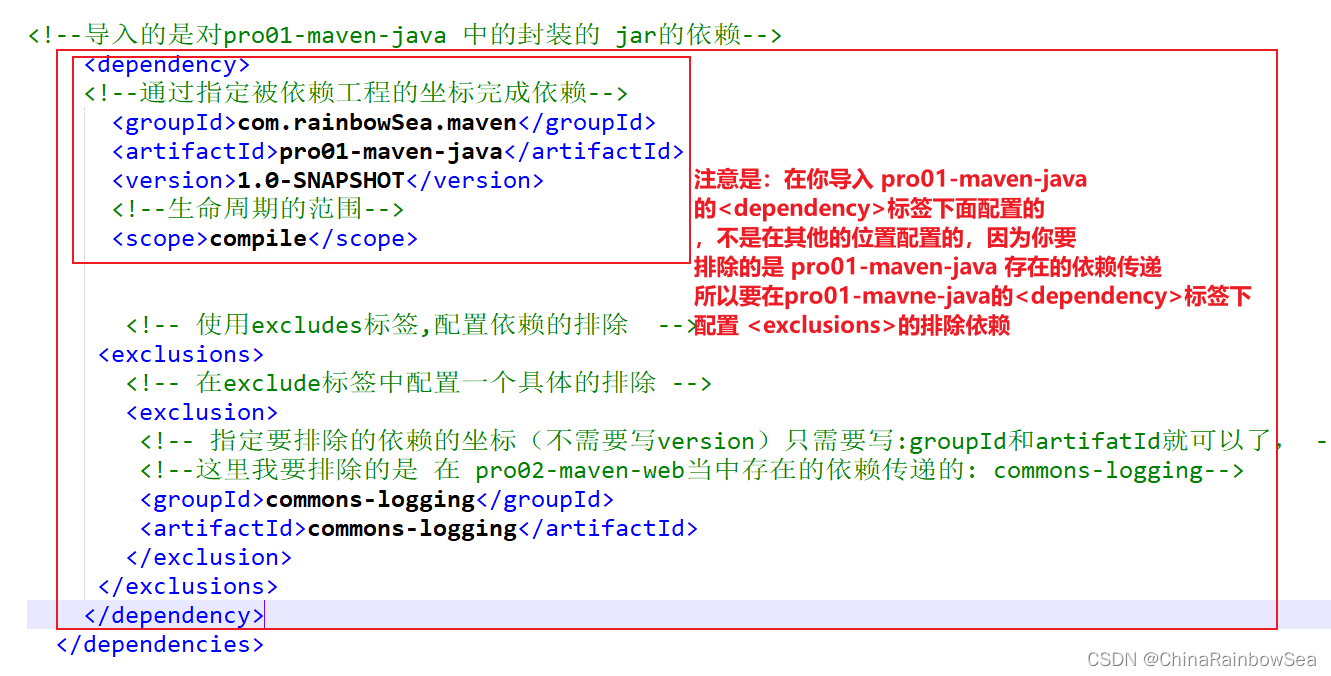Click the closing </exclusion> tag
This screenshot has height=676, width=1331.
tap(209, 558)
